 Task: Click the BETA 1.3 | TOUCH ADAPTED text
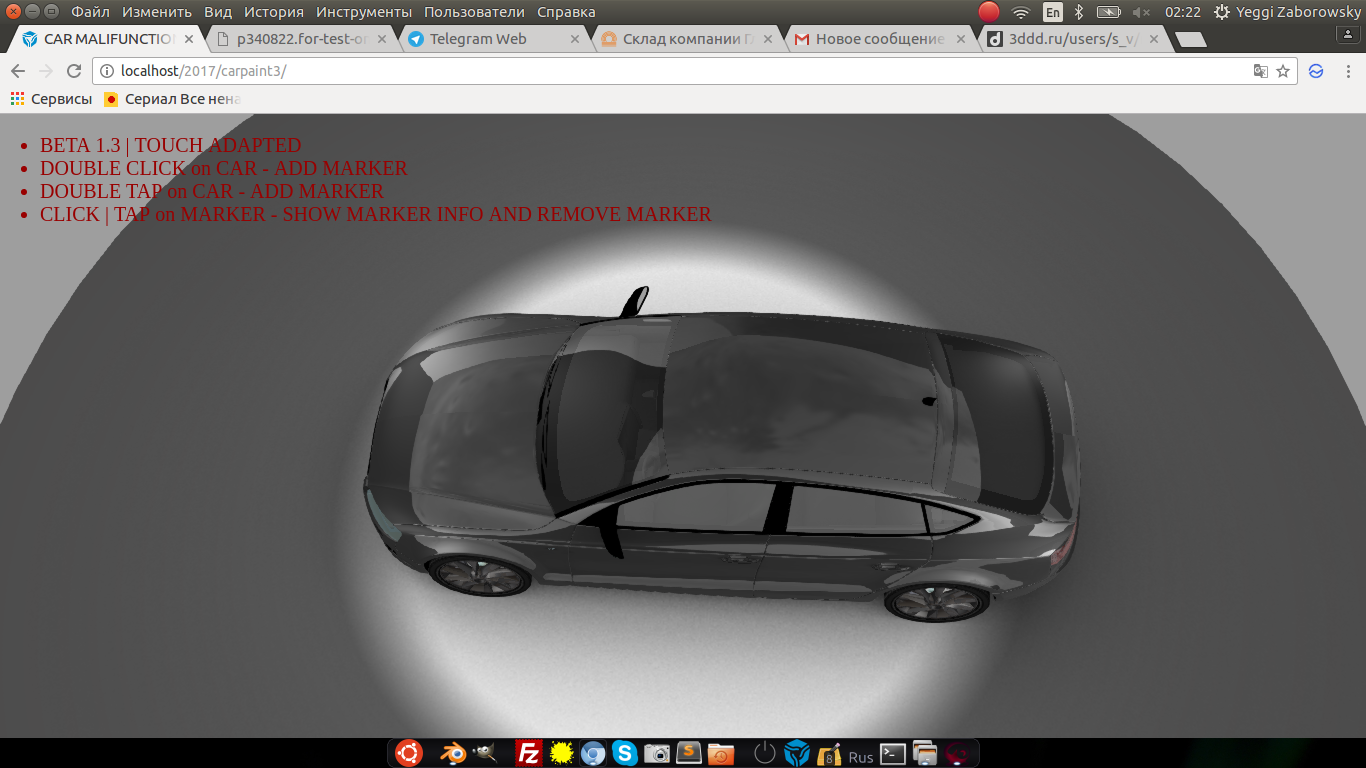click(170, 145)
